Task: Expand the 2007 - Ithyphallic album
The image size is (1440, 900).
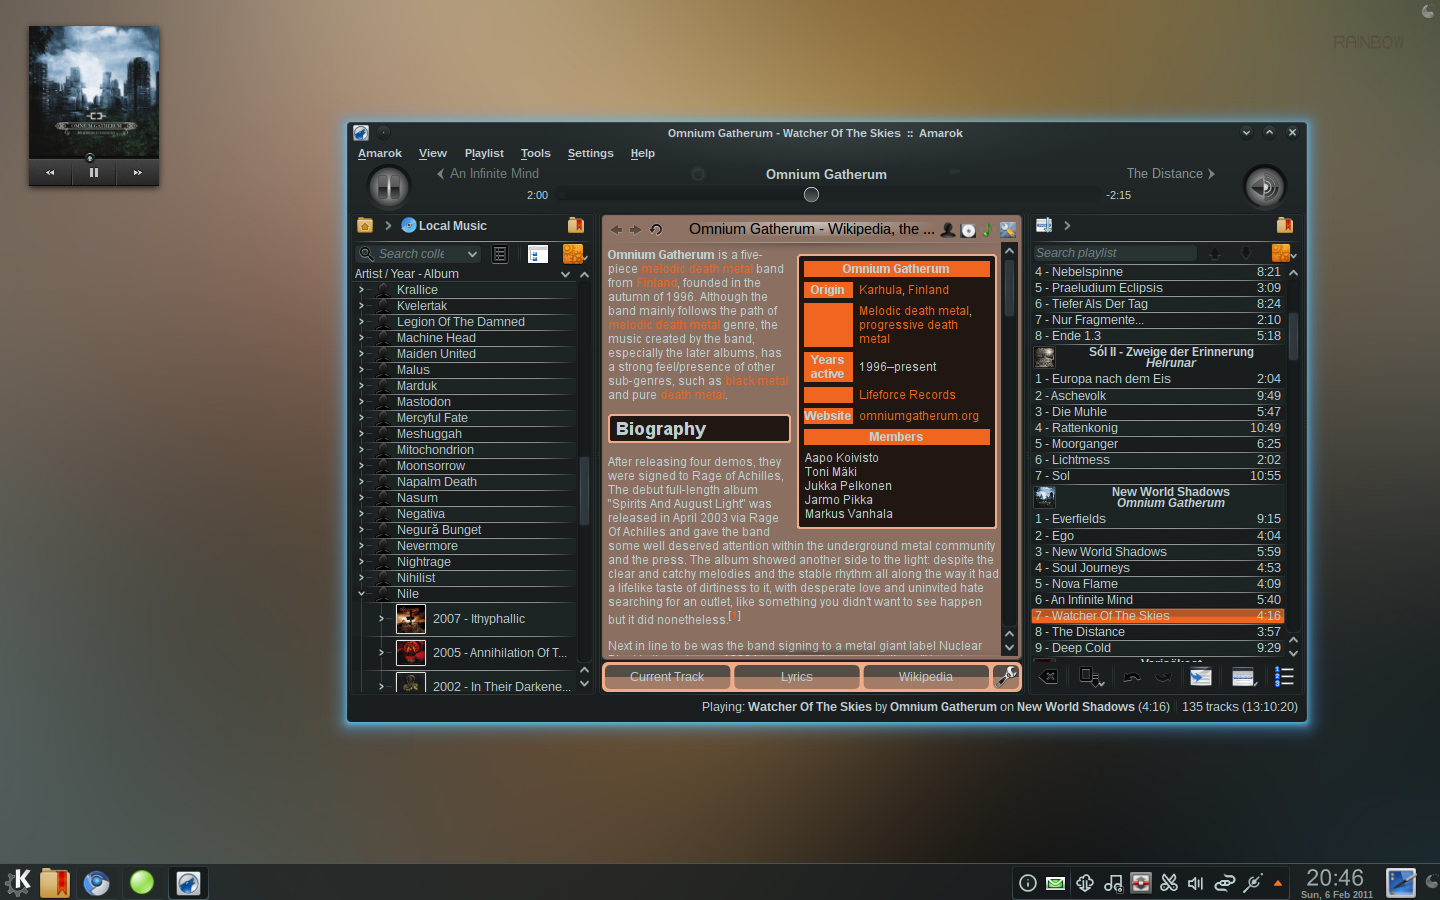Action: [x=381, y=619]
